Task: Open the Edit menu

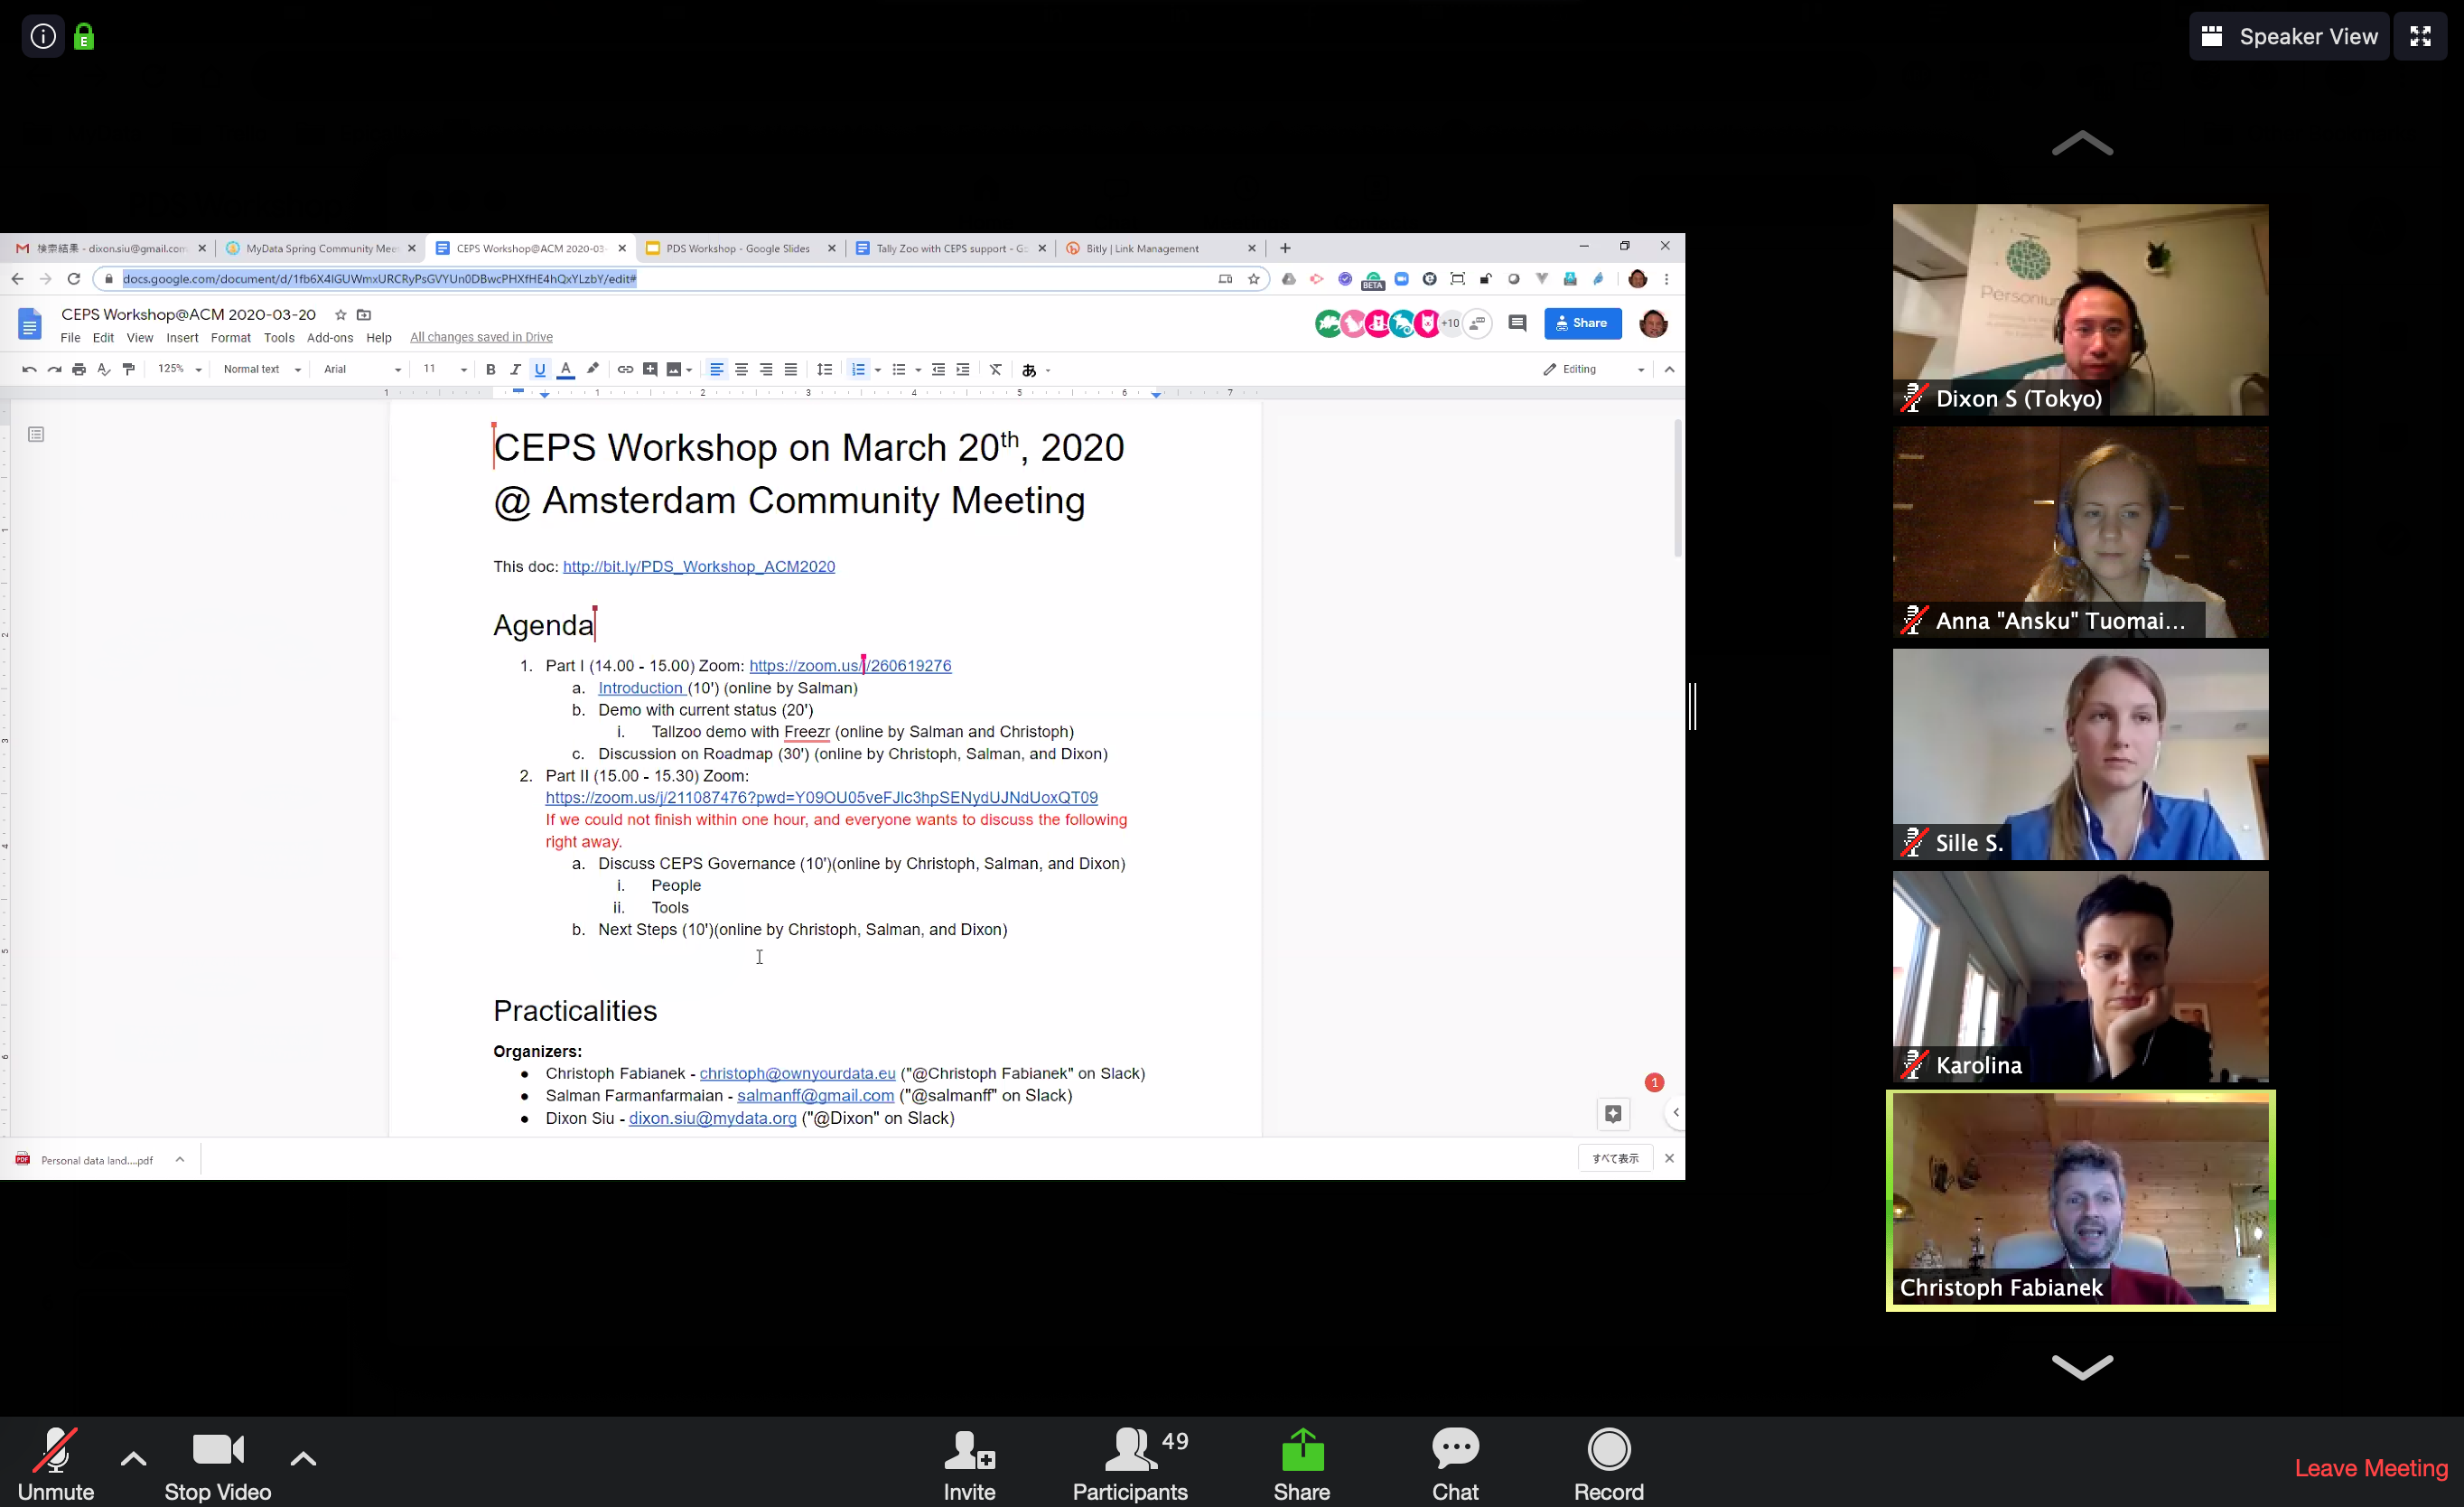Action: [x=103, y=337]
